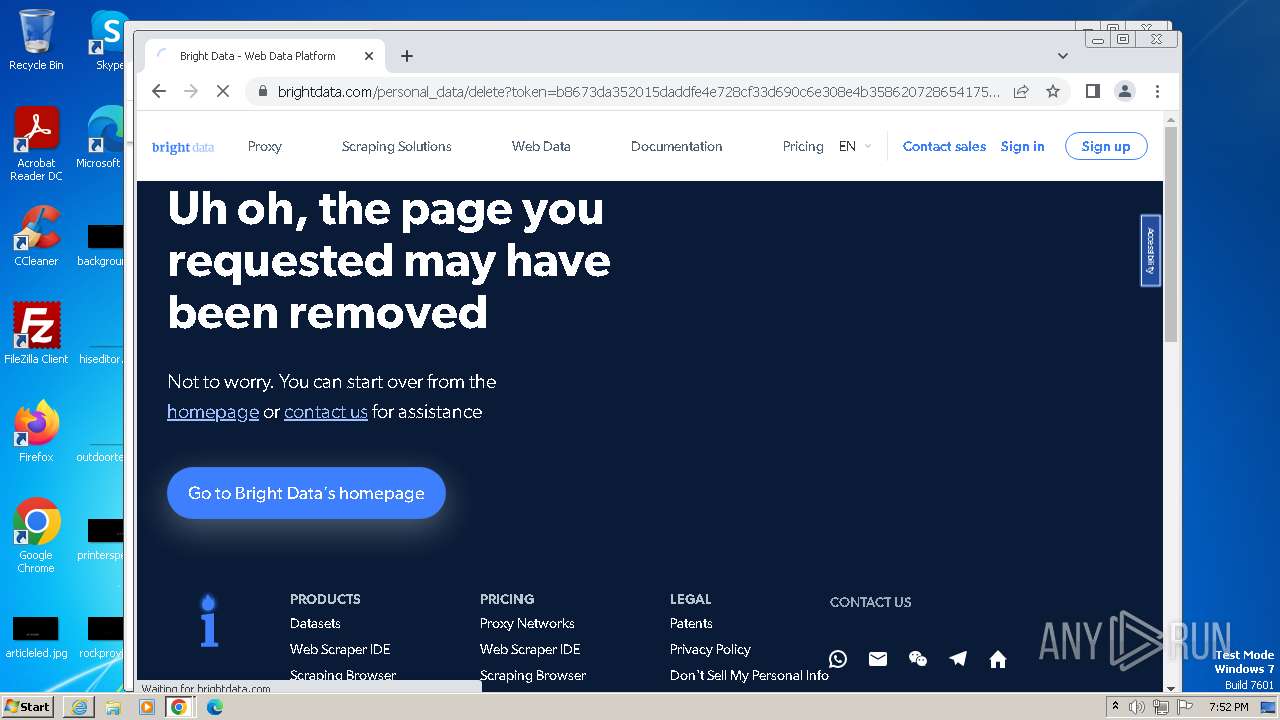Screen dimensions: 1280x720
Task: Open the Chrome three-dot menu
Action: (x=1157, y=91)
